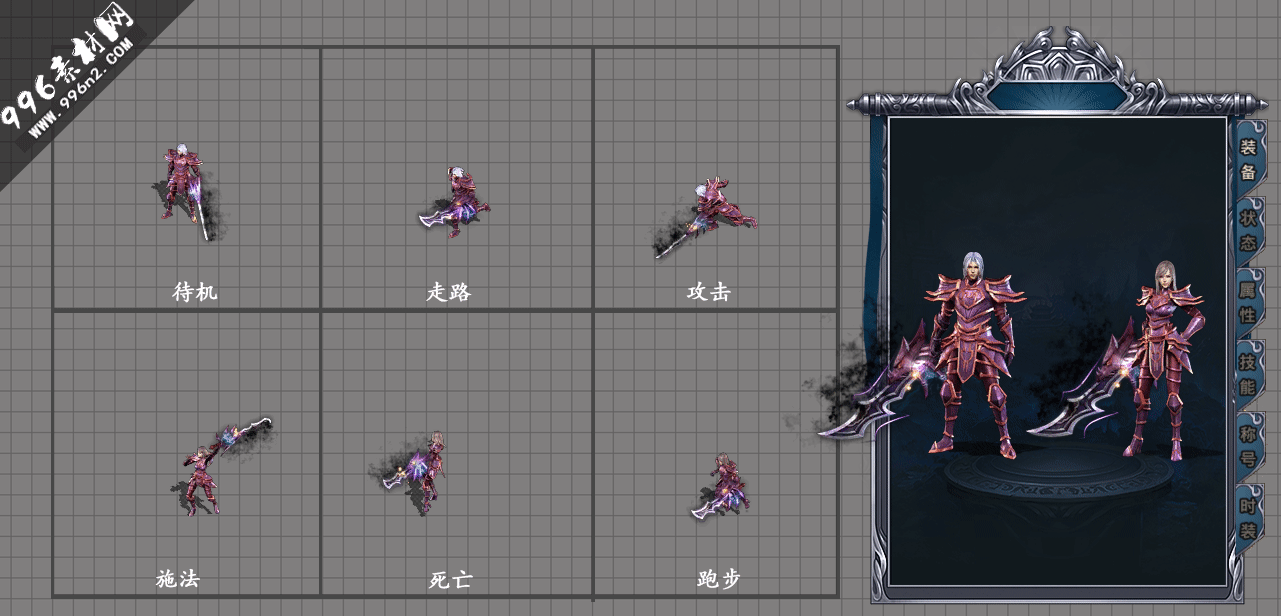Open the 装备 equipment tab
This screenshot has width=1281, height=616.
pyautogui.click(x=1248, y=159)
